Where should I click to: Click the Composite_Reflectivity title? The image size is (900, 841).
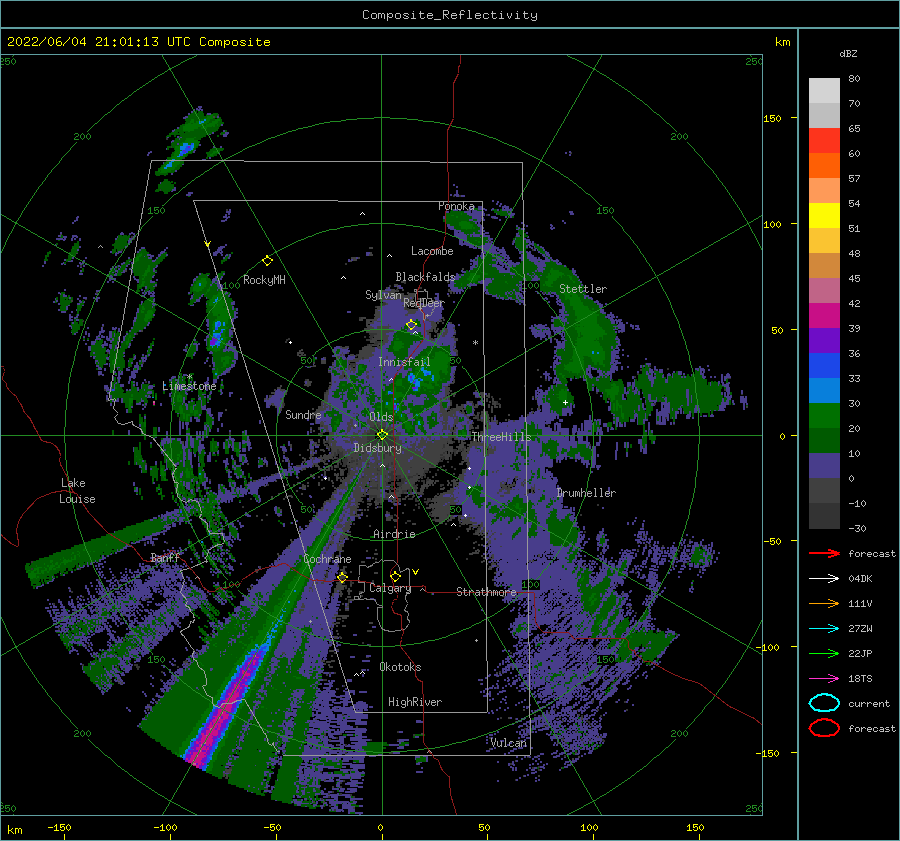[x=450, y=15]
